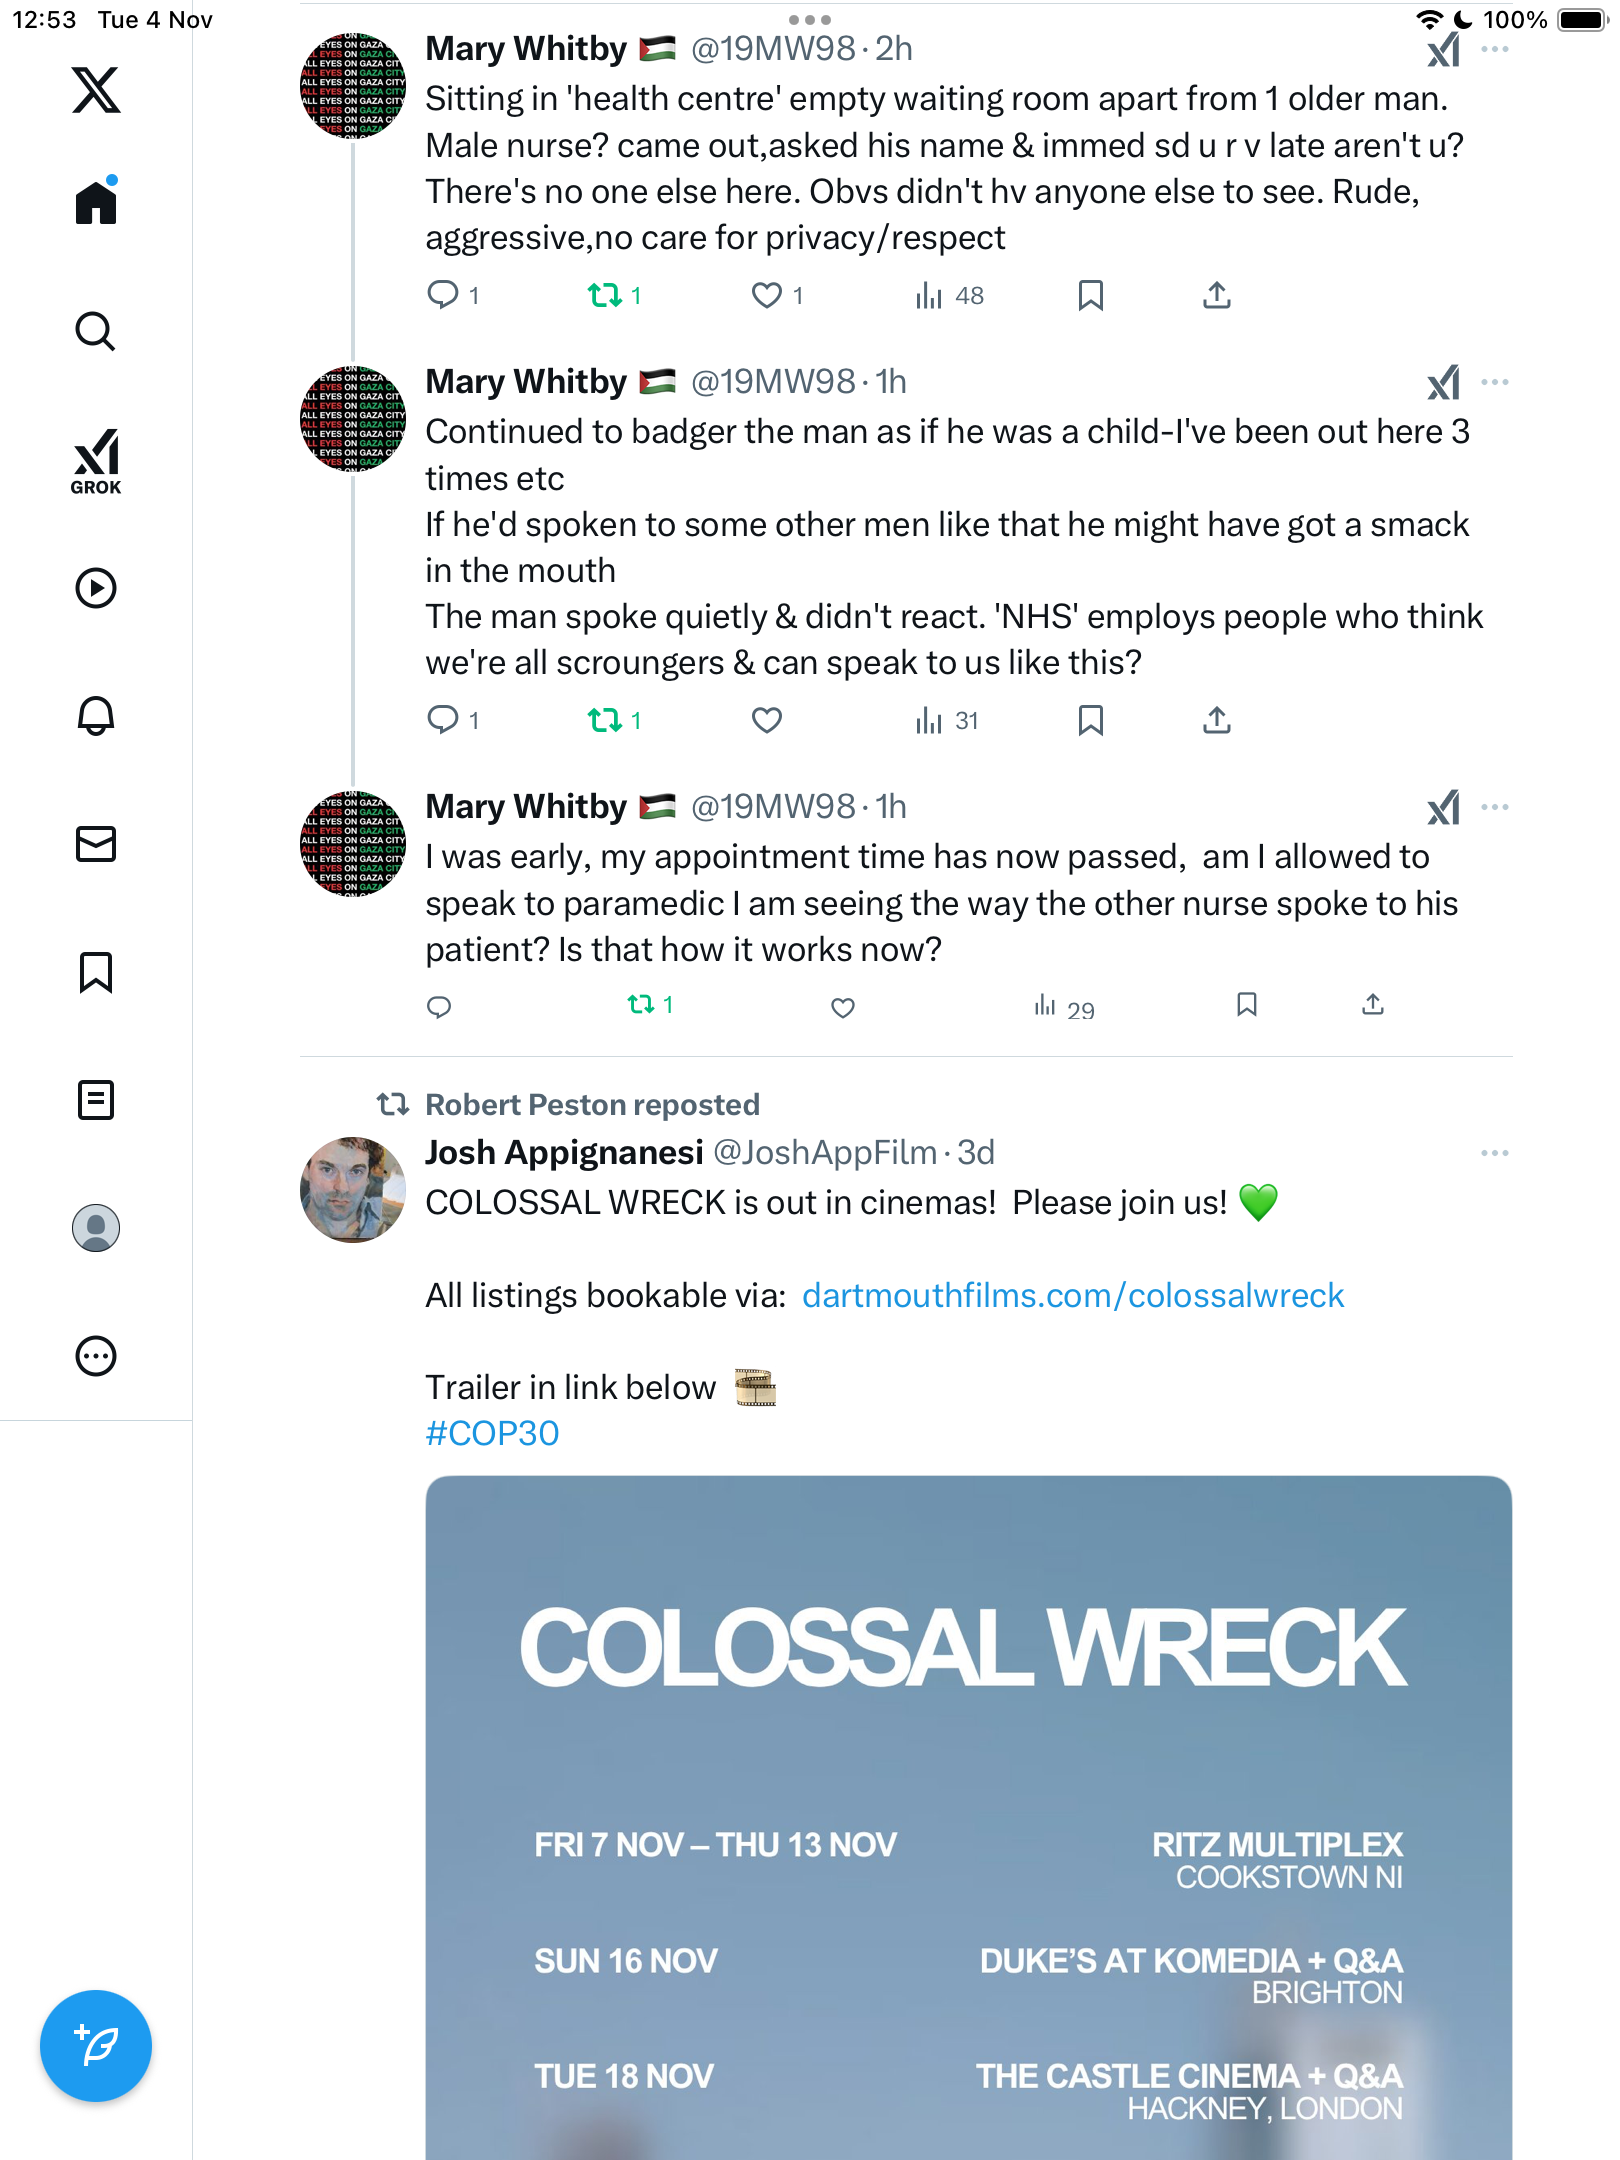The width and height of the screenshot is (1620, 2160).
Task: Open the COLOSSAL WRECK poster image
Action: [x=968, y=1817]
